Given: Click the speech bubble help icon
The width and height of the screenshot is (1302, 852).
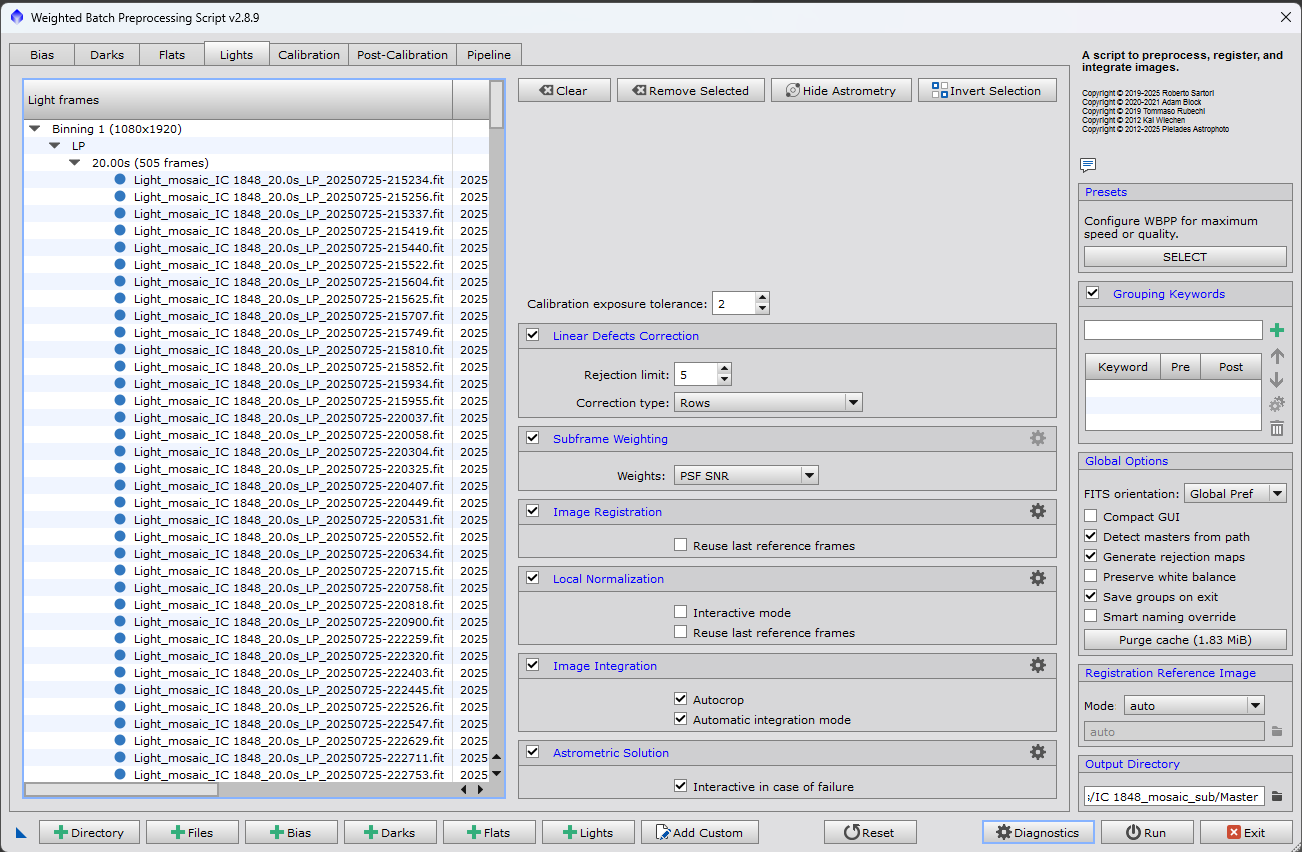Looking at the screenshot, I should 1088,165.
